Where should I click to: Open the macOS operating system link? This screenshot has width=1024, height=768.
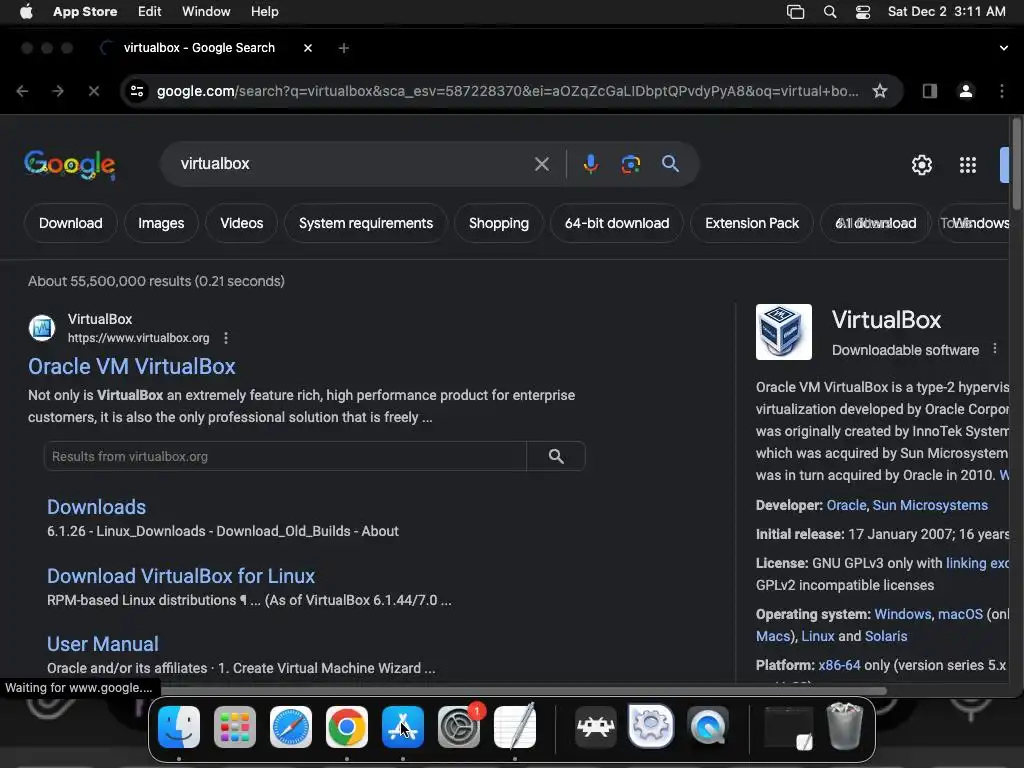click(960, 614)
